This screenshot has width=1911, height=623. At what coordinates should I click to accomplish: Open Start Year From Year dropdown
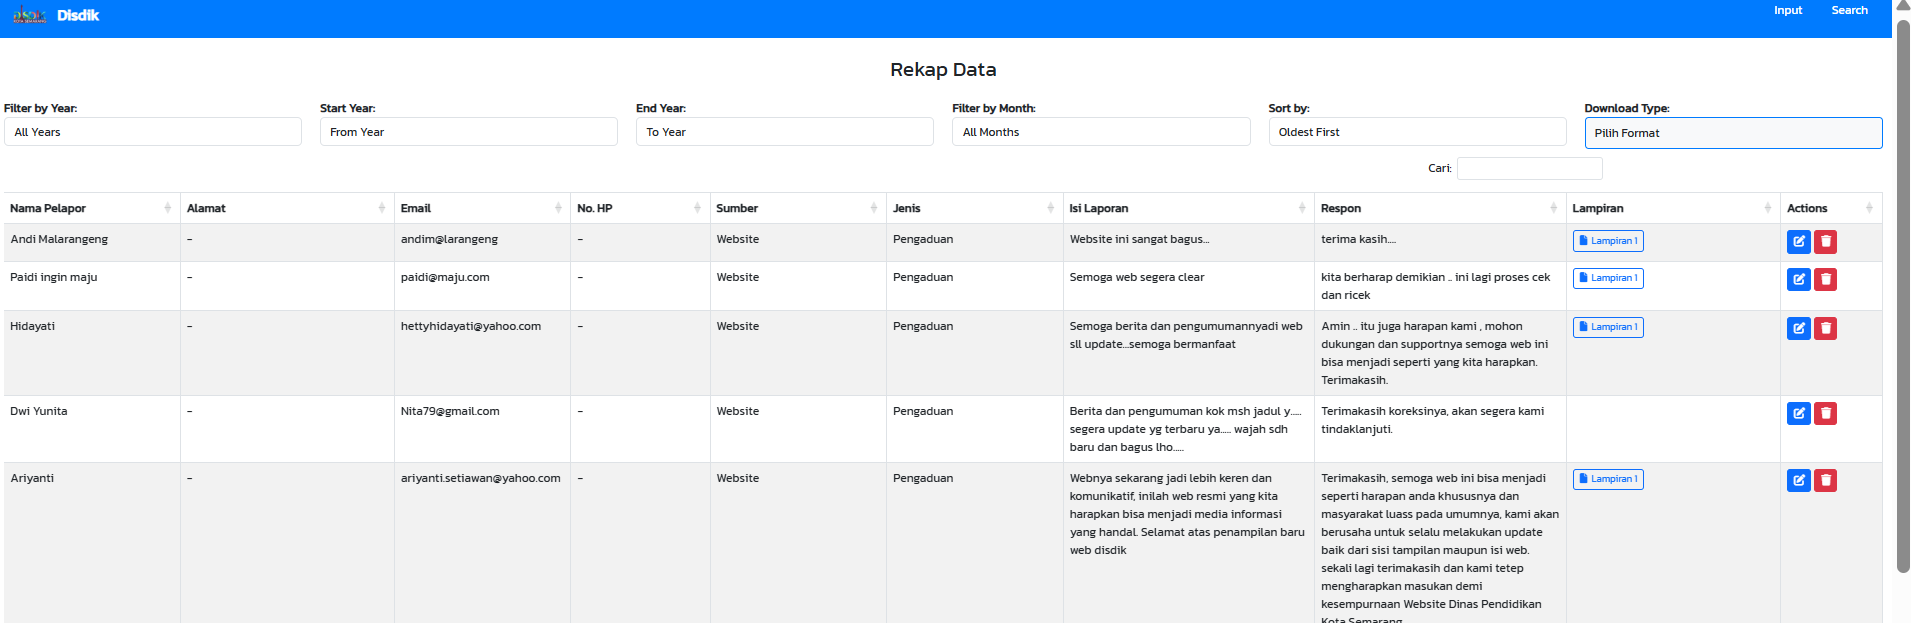[x=468, y=132]
